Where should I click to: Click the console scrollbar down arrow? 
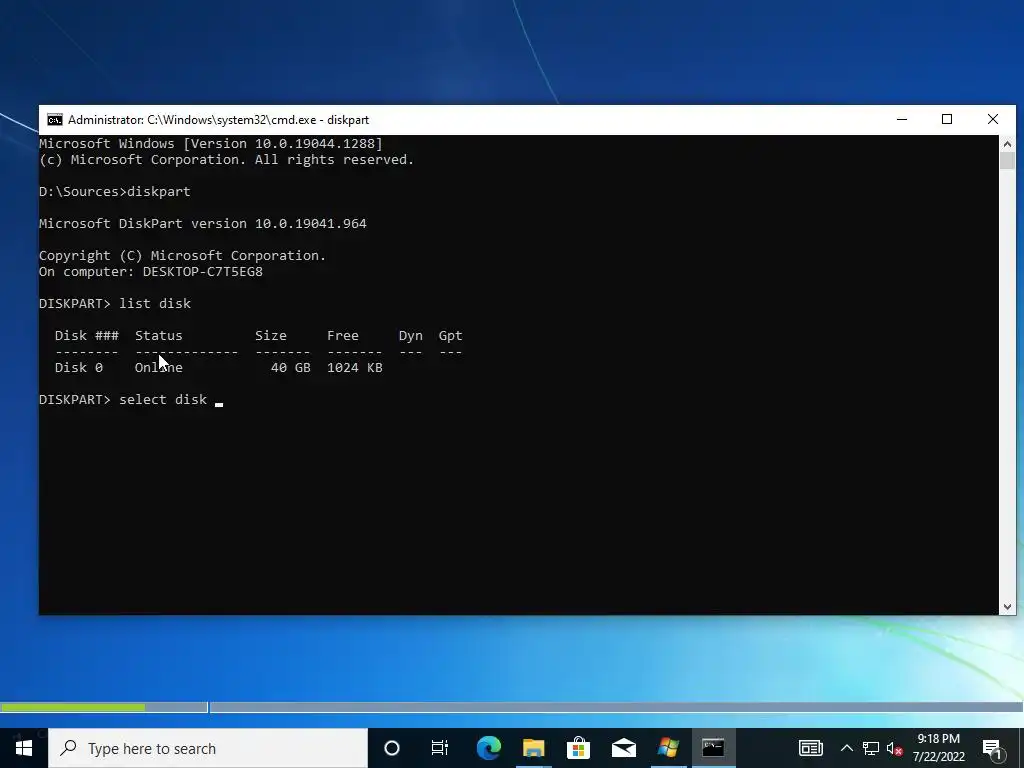coord(1007,607)
